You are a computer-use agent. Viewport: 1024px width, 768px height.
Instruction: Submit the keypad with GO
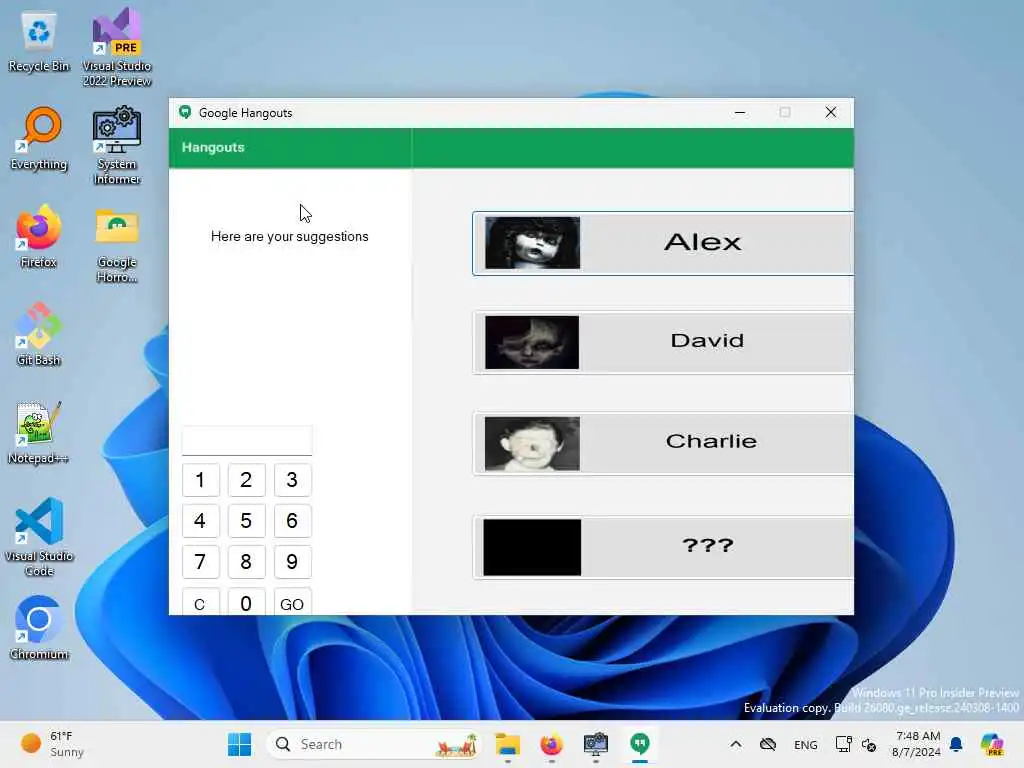click(x=292, y=602)
